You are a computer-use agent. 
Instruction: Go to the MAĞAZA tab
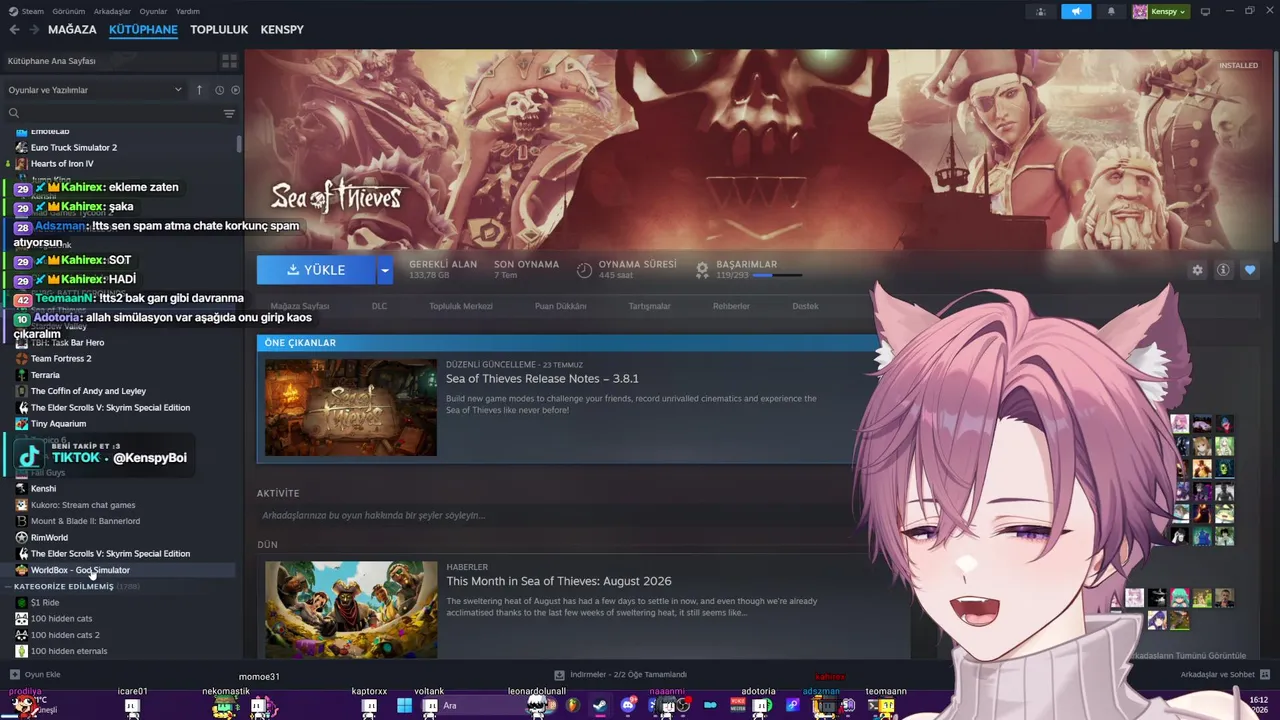[x=72, y=30]
